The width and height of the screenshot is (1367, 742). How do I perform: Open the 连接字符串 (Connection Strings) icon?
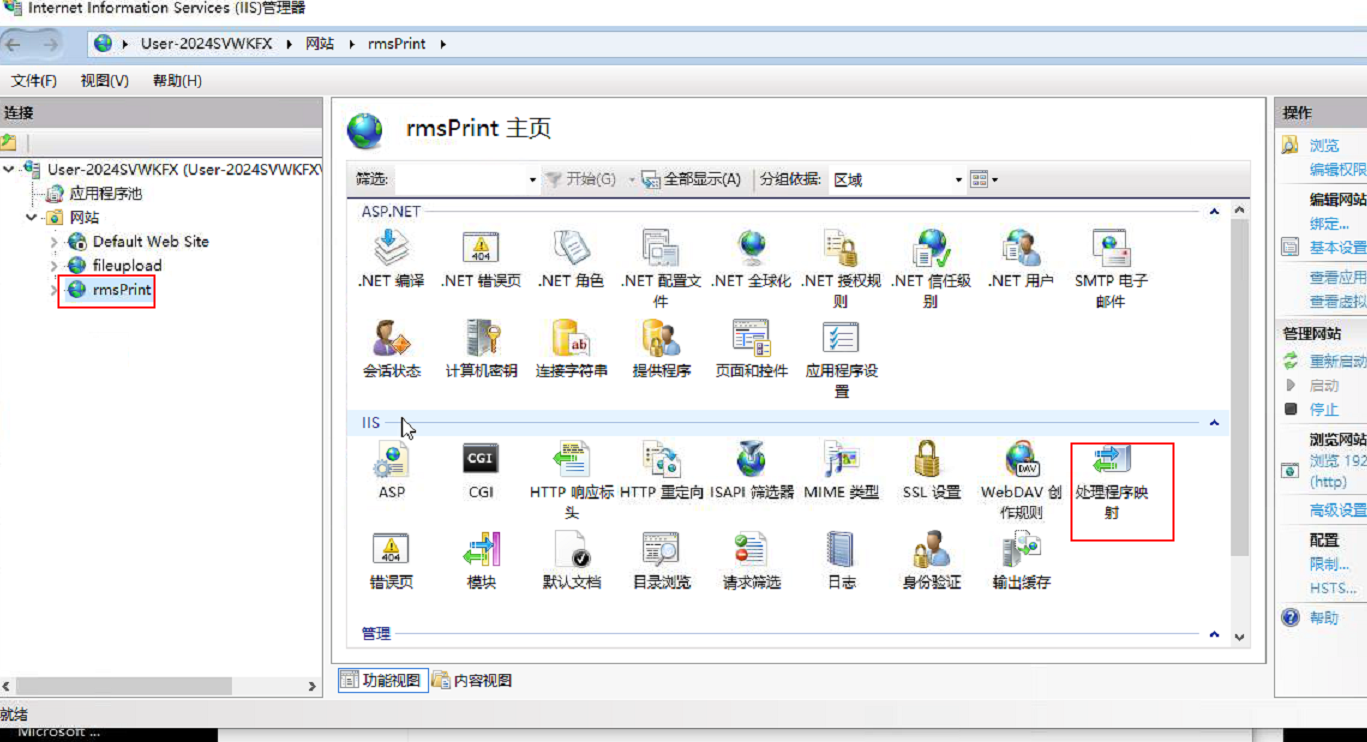click(x=570, y=345)
